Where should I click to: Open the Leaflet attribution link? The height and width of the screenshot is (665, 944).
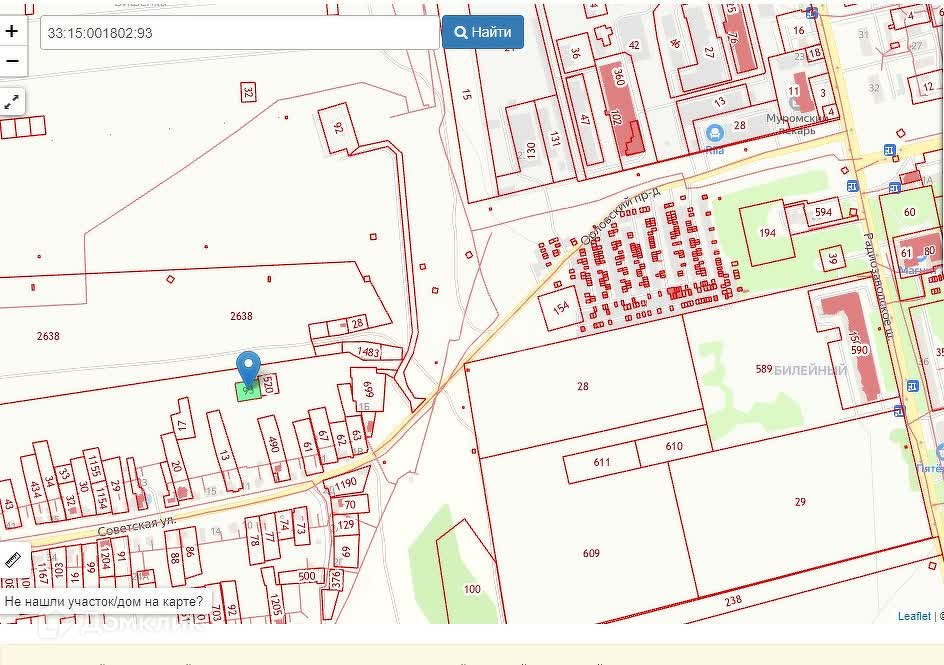click(914, 616)
